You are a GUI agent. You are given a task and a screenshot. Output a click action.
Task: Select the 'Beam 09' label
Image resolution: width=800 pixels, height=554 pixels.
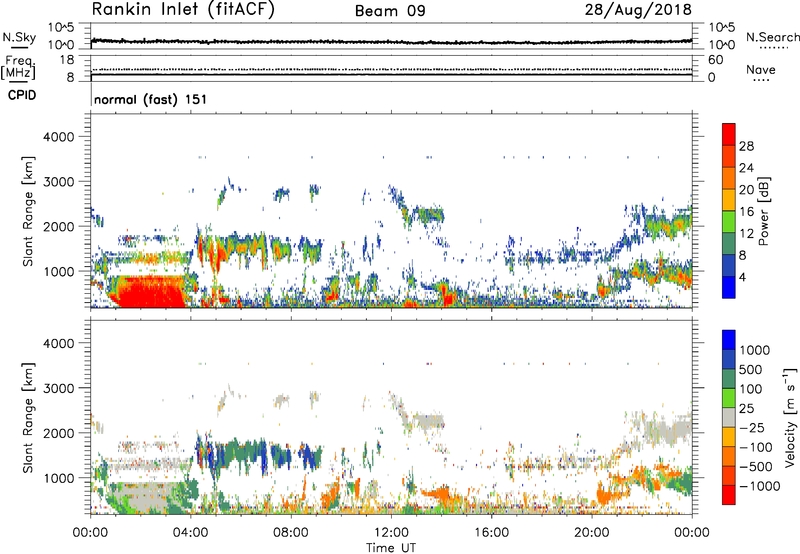coord(390,11)
